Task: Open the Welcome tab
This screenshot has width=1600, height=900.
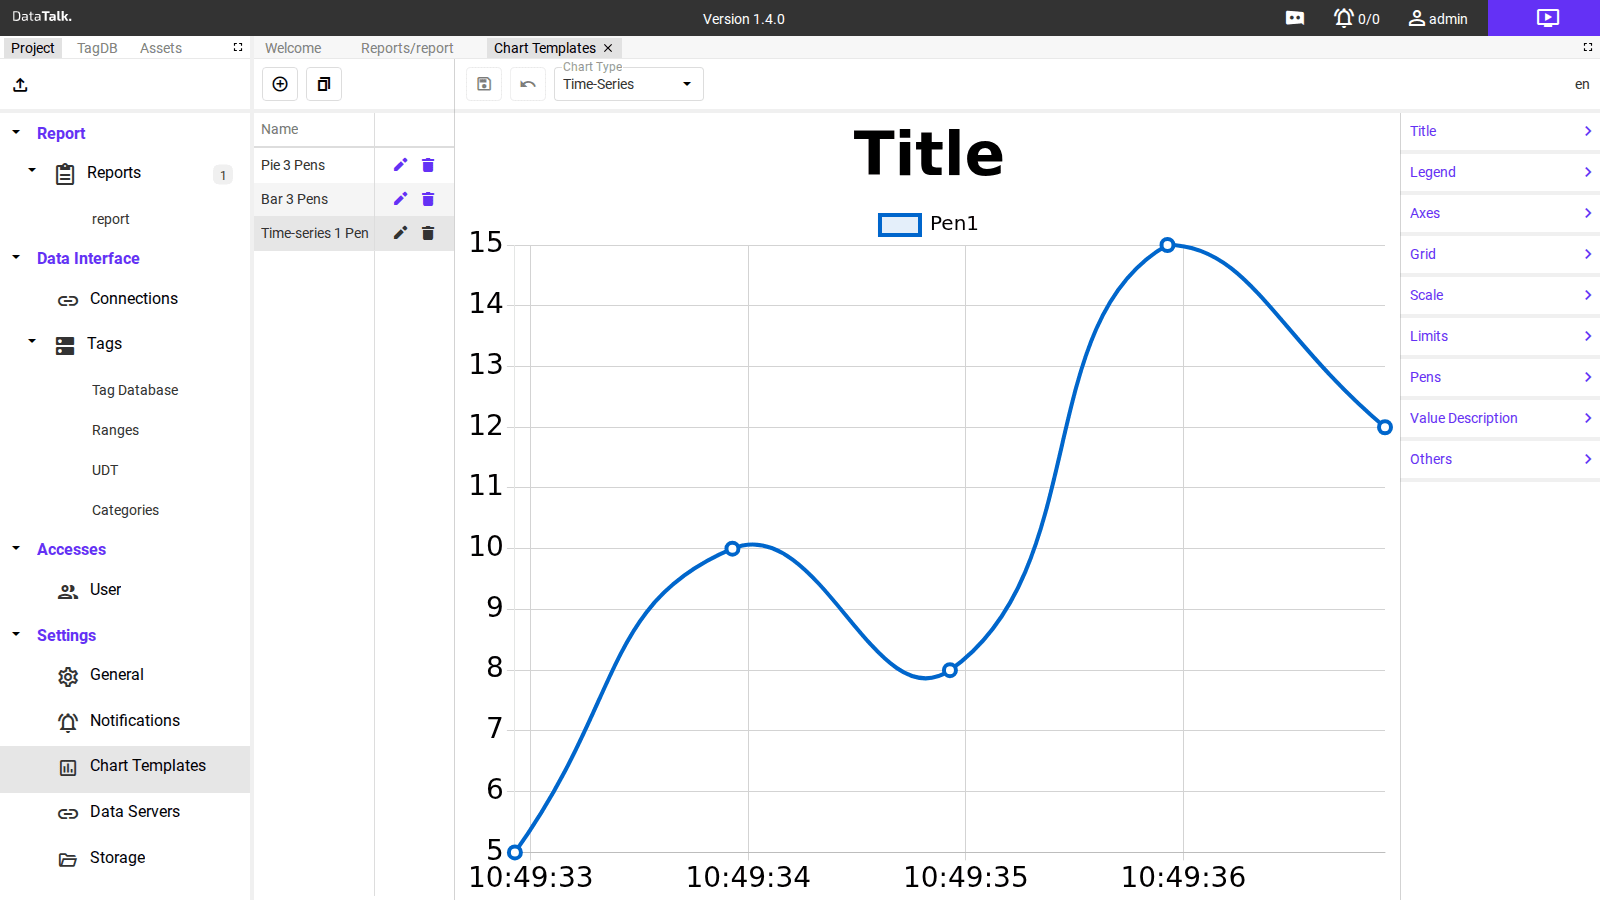Action: pyautogui.click(x=293, y=48)
